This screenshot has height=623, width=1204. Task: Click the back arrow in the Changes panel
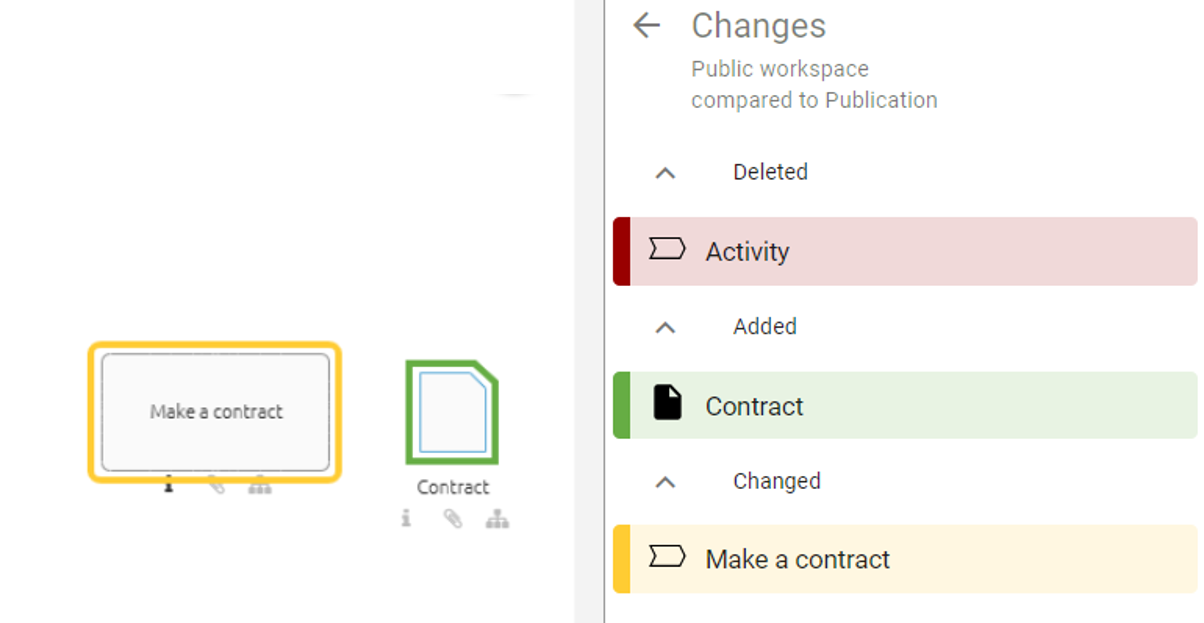pyautogui.click(x=647, y=26)
